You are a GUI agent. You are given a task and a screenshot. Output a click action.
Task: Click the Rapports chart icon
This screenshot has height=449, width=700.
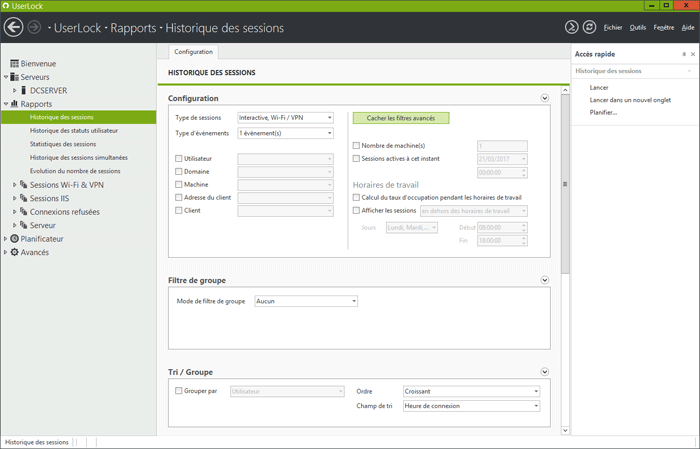[14, 104]
